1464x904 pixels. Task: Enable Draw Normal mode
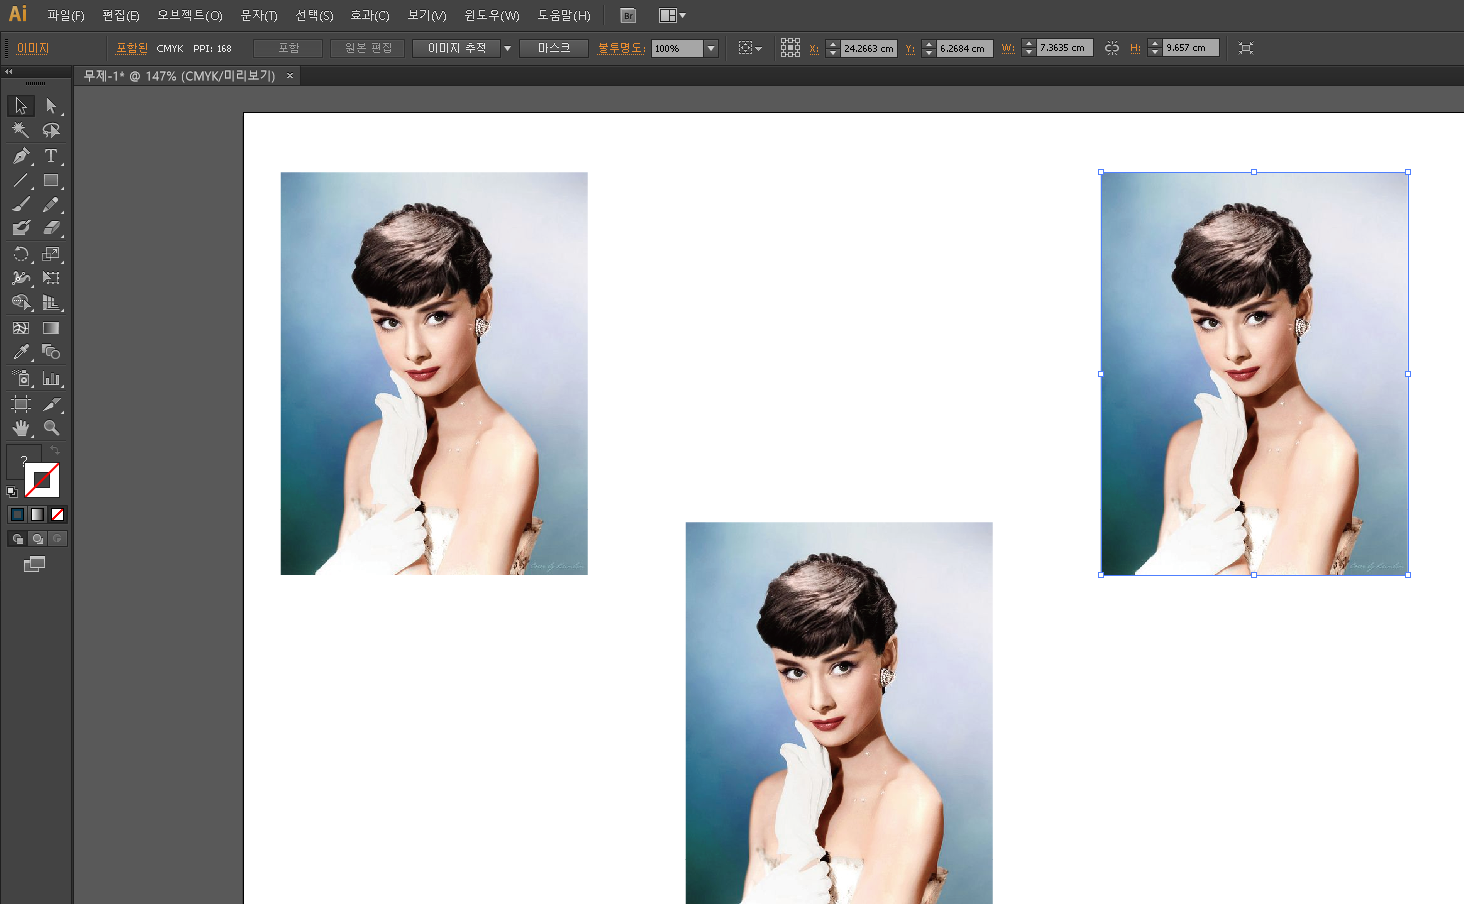click(x=18, y=539)
